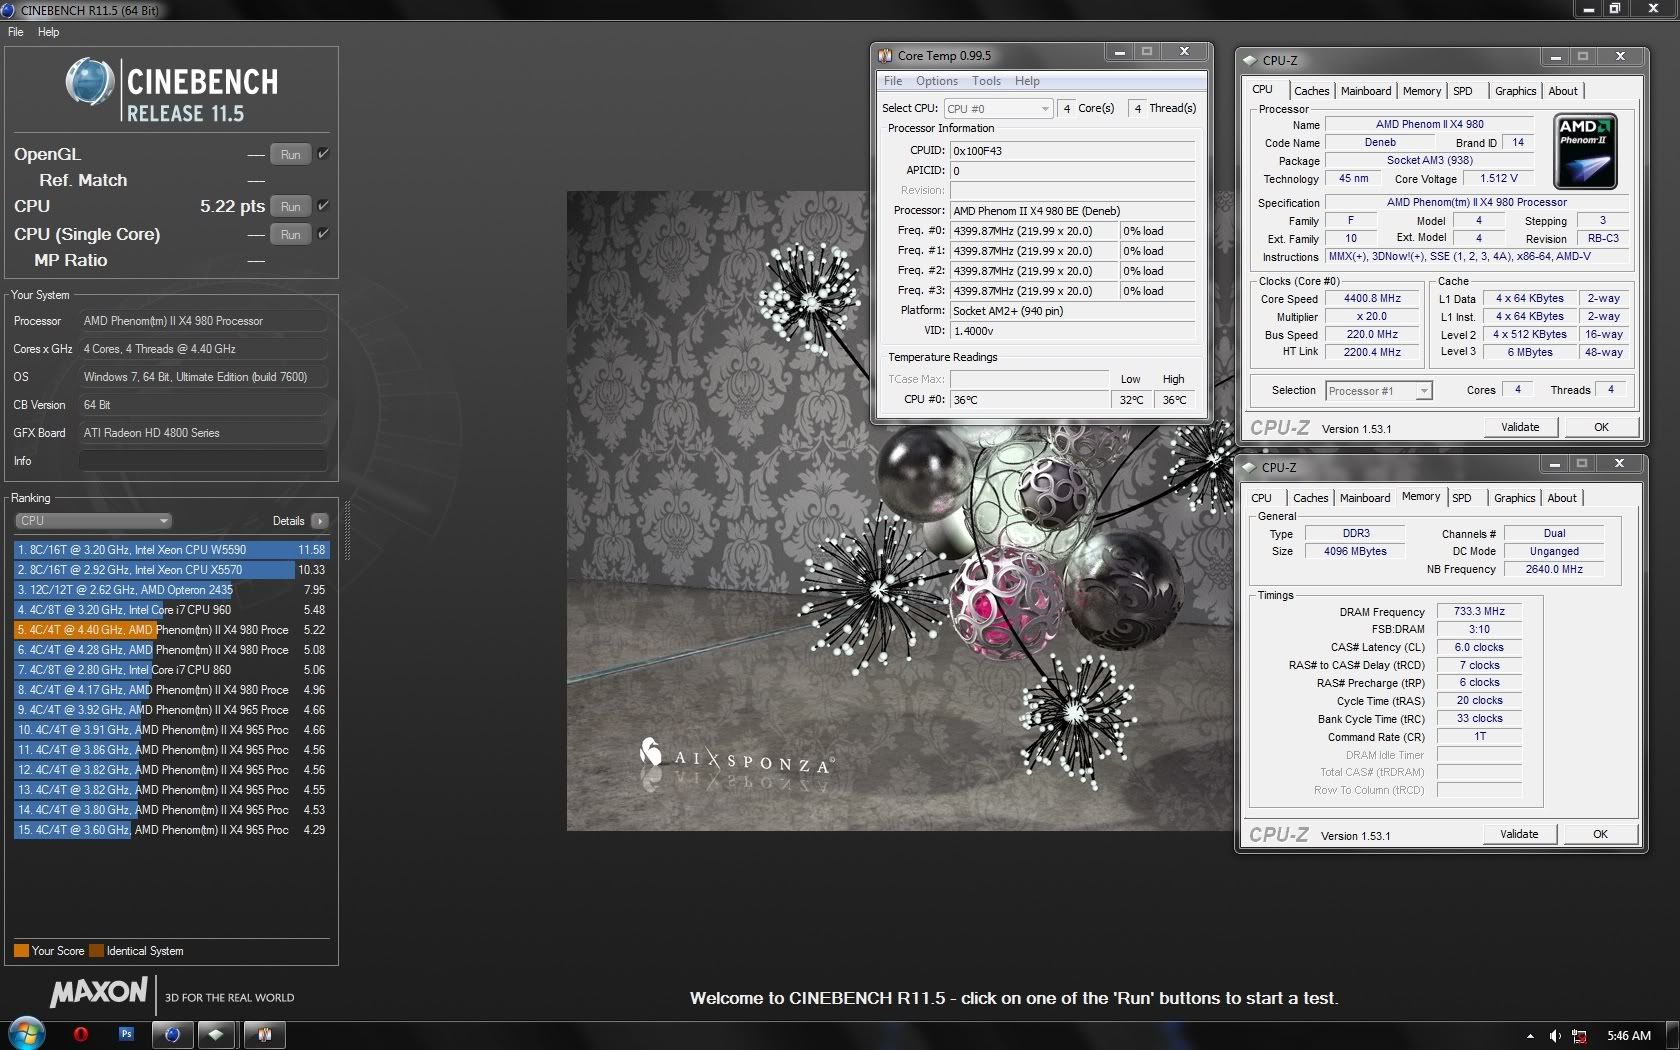The height and width of the screenshot is (1050, 1680).
Task: Run the CPU (Single Core) benchmark
Action: pos(291,234)
